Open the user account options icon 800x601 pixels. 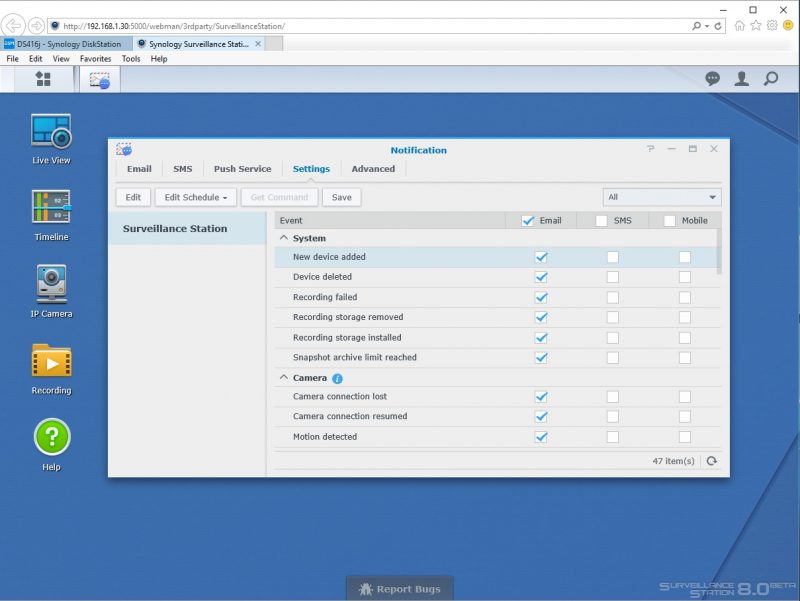tap(742, 79)
